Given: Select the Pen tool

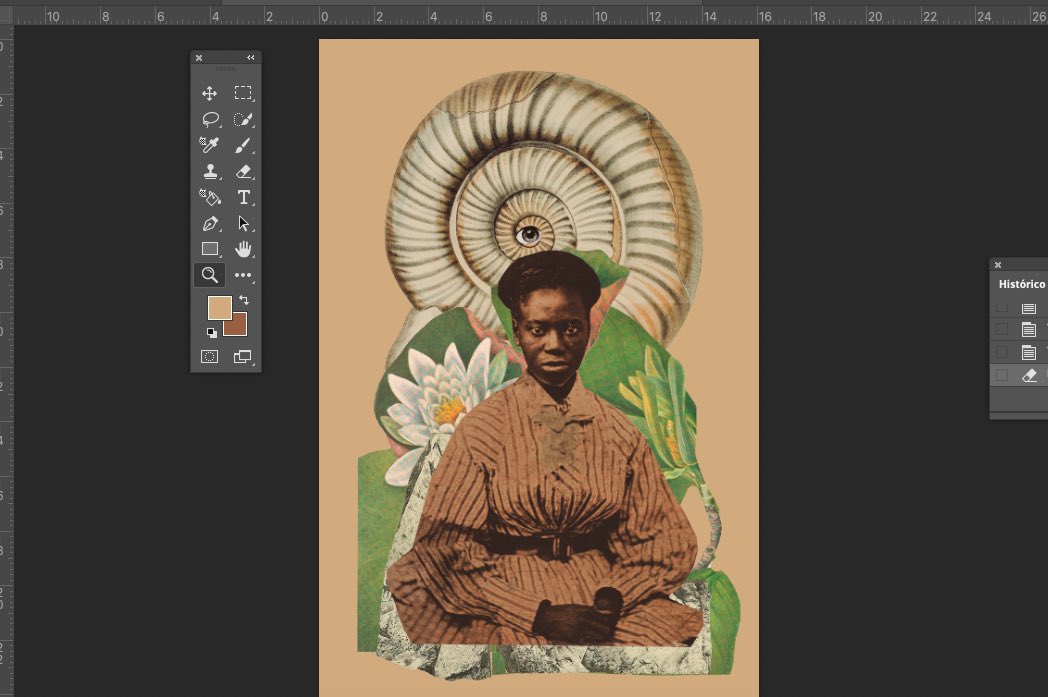Looking at the screenshot, I should (210, 223).
